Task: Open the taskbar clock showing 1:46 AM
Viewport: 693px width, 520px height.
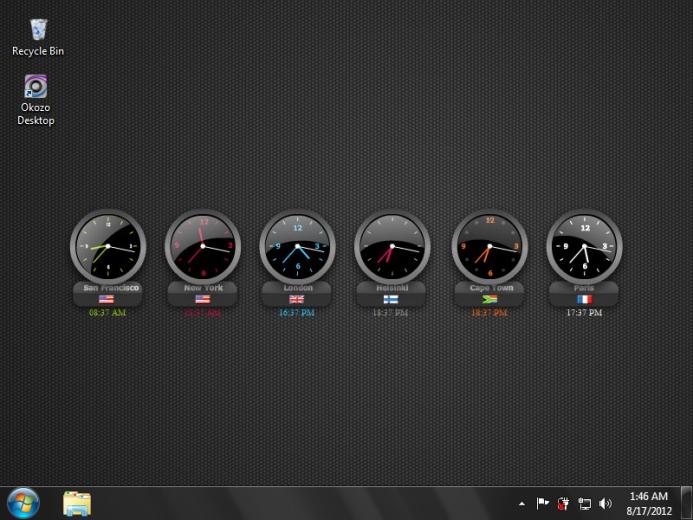Action: 649,504
